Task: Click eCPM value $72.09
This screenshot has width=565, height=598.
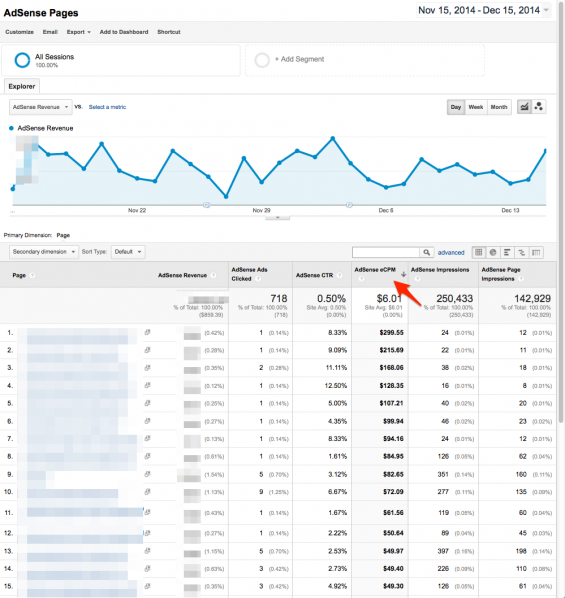Action: click(x=393, y=492)
